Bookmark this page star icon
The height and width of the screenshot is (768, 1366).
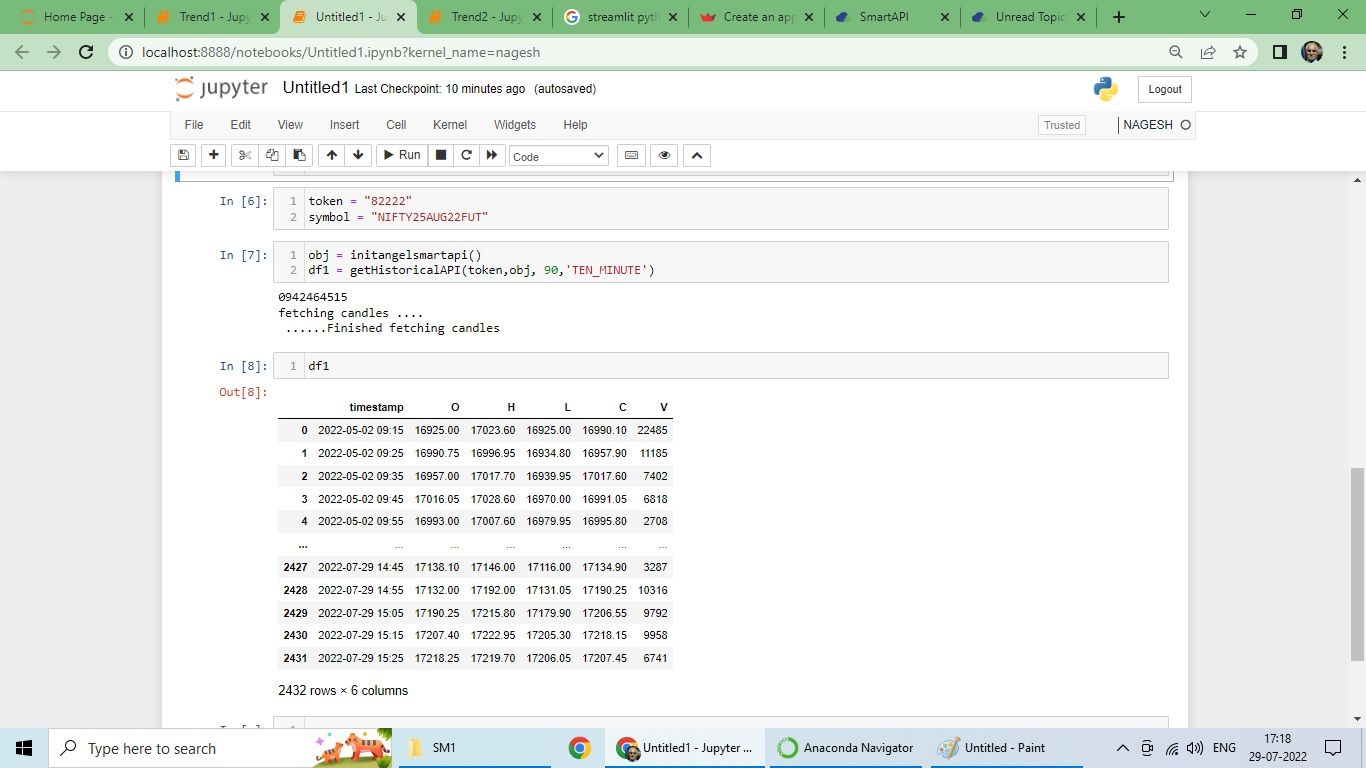tap(1240, 53)
